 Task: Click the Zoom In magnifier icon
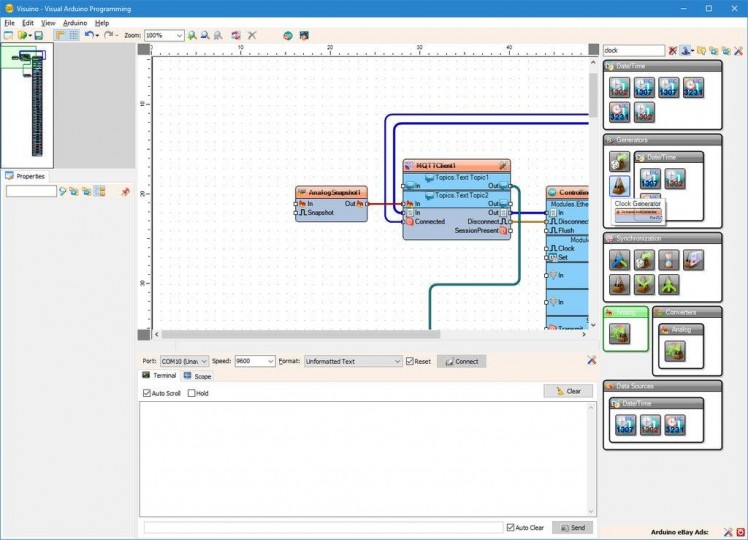[x=192, y=35]
